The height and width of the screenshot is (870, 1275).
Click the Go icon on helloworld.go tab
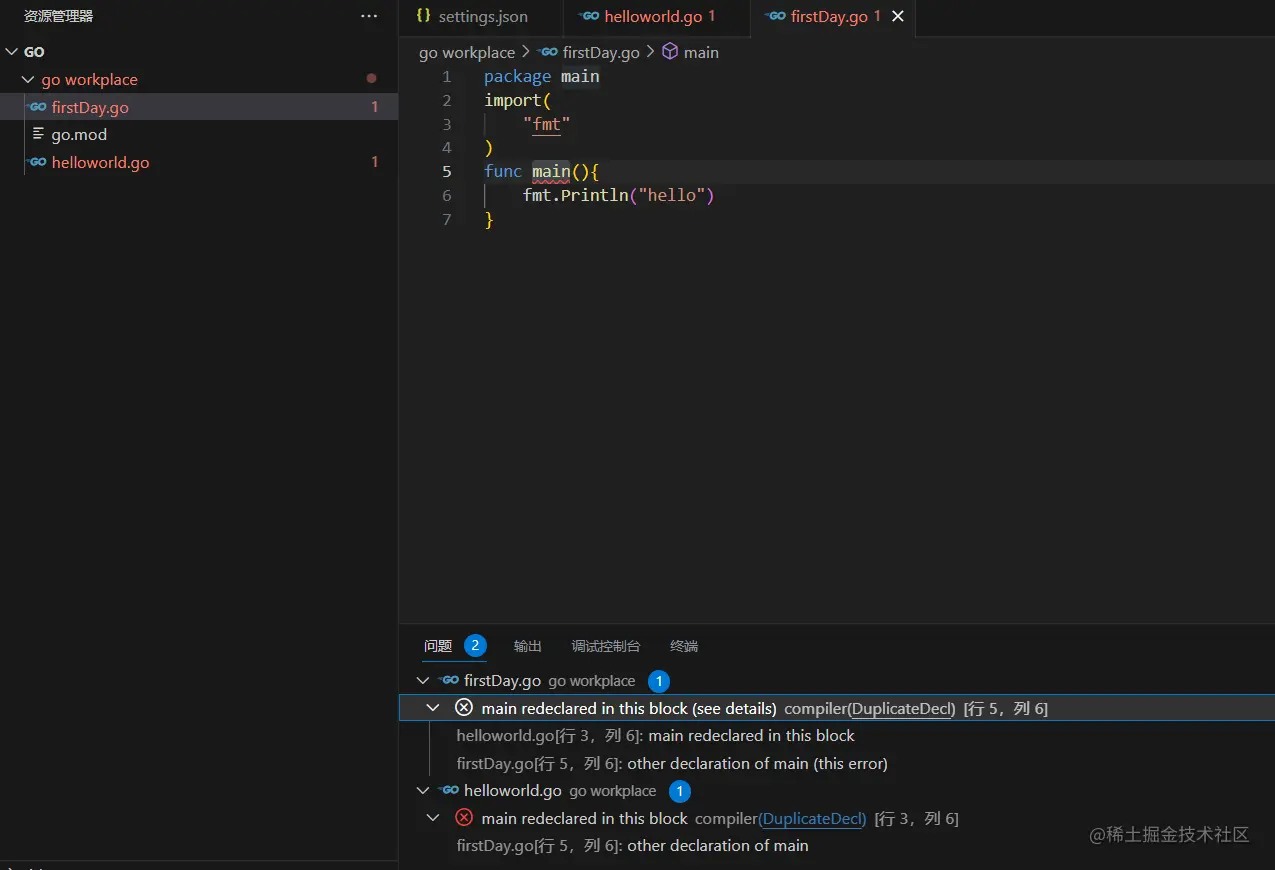(x=589, y=16)
